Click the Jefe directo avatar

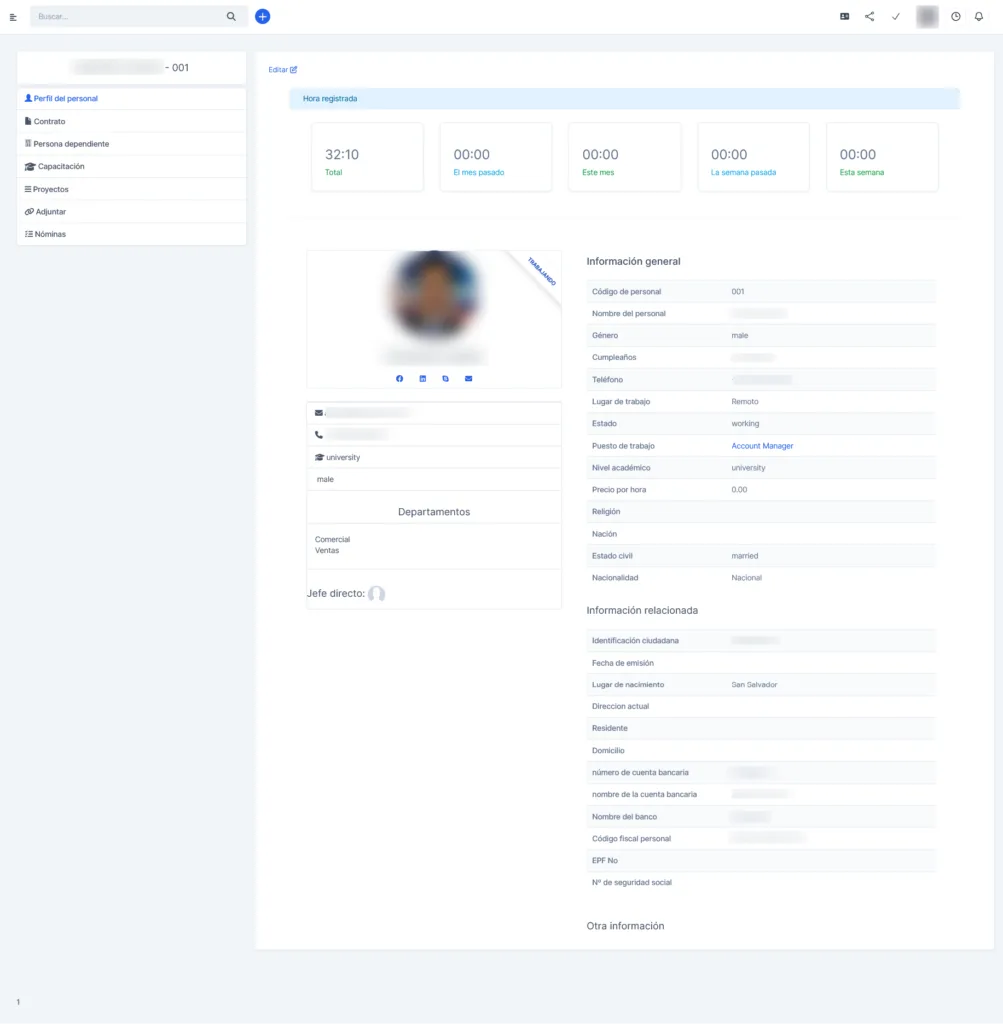click(x=376, y=594)
